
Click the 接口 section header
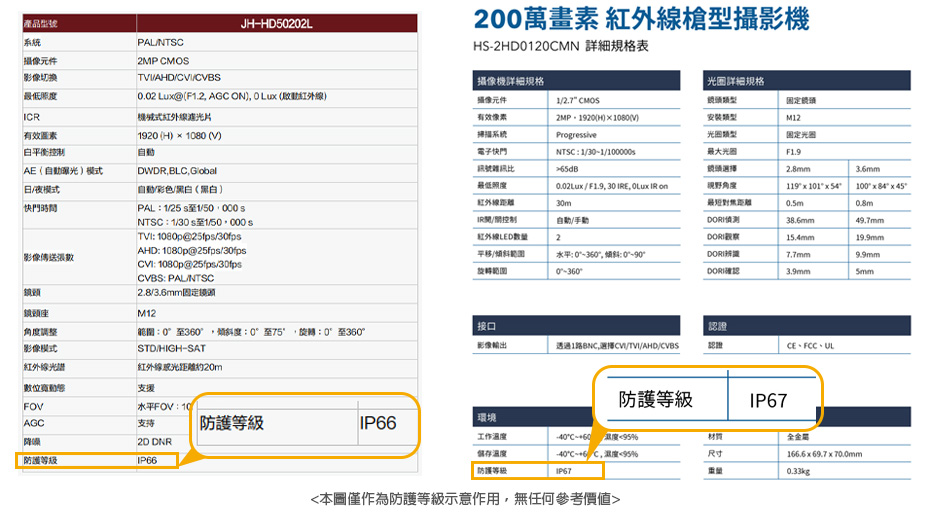click(x=576, y=326)
